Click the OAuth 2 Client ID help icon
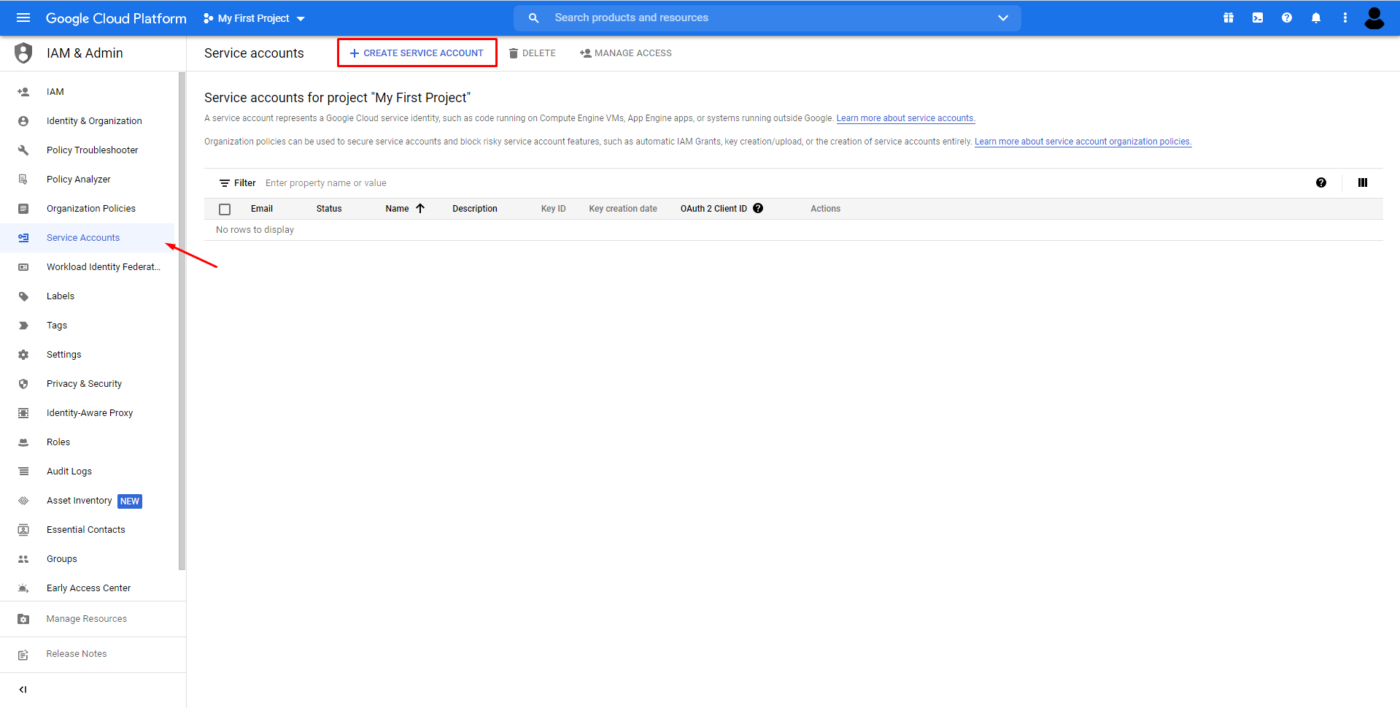This screenshot has width=1400, height=708. pyautogui.click(x=758, y=208)
